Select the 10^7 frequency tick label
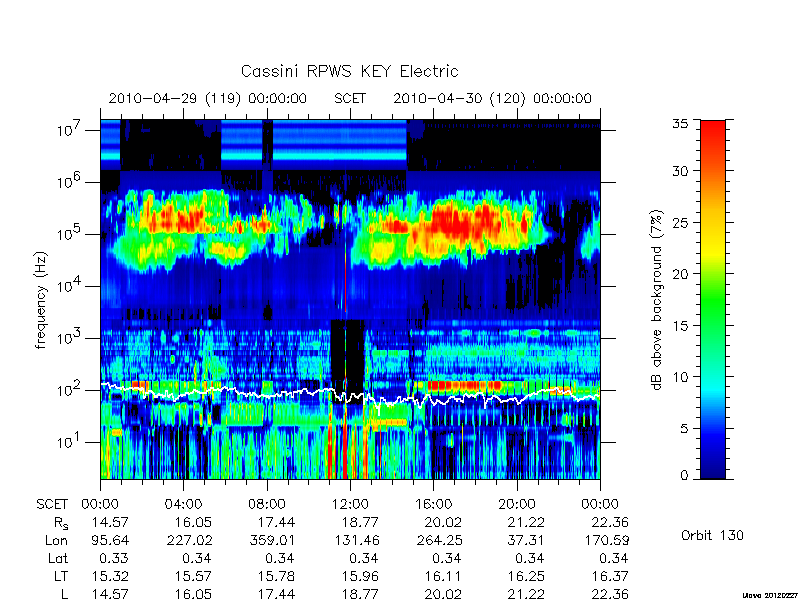Screen dimensions: 800x600 pos(70,129)
